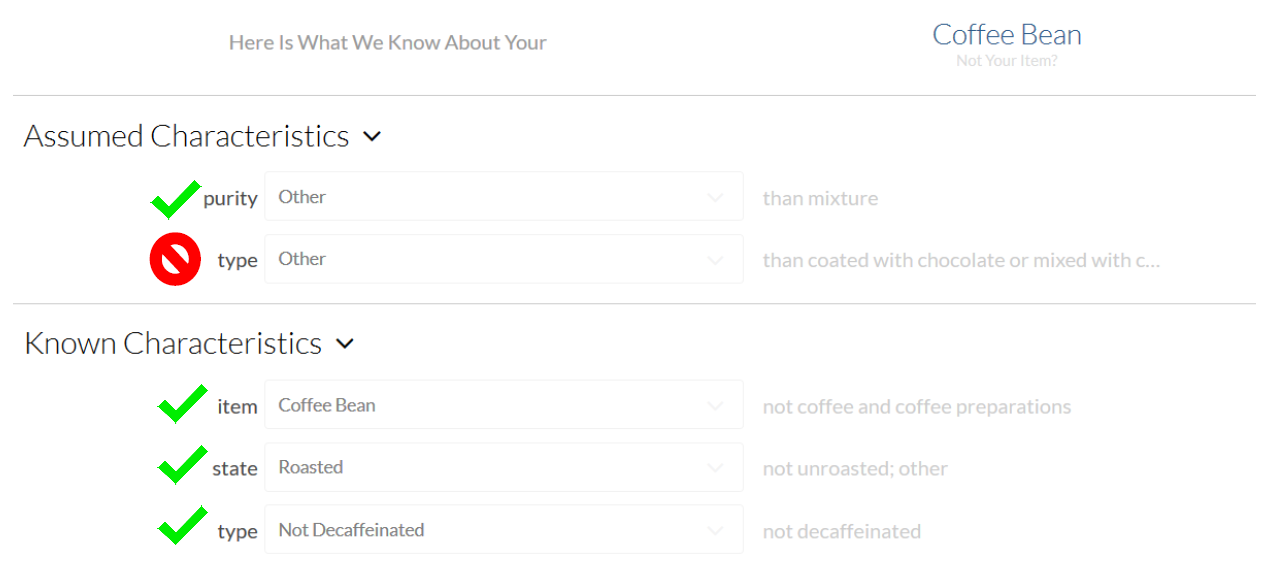Open the state dropdown showing Roasted
This screenshot has height=586, width=1277.
tap(504, 467)
